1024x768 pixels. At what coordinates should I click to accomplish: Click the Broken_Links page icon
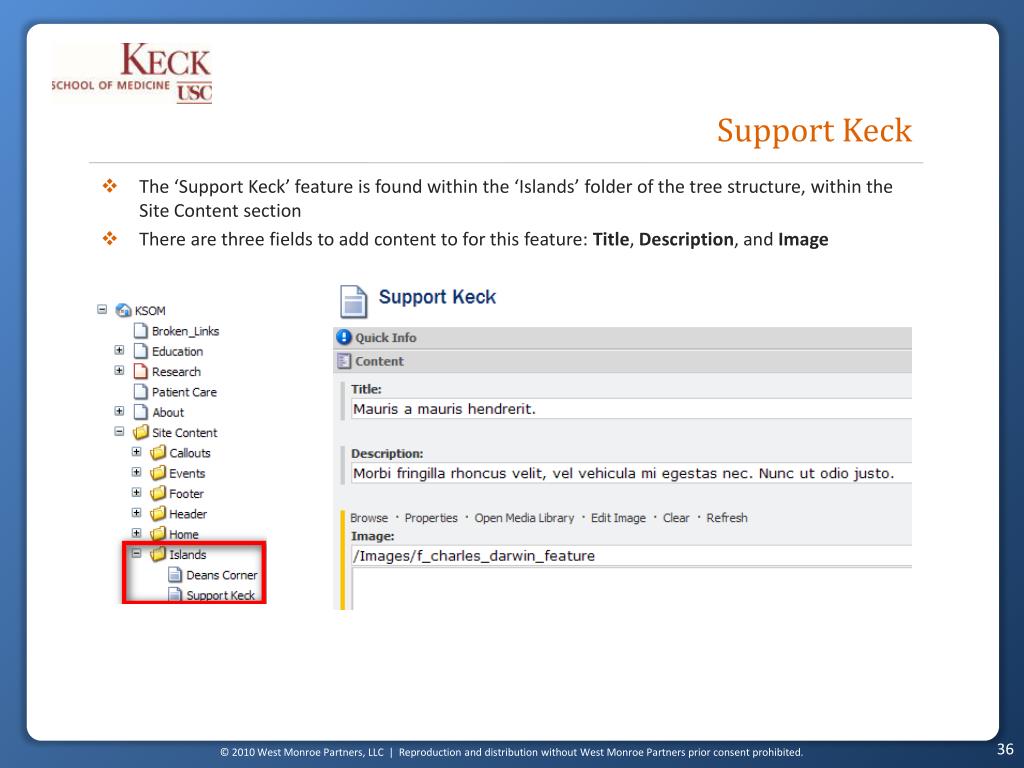tap(140, 330)
